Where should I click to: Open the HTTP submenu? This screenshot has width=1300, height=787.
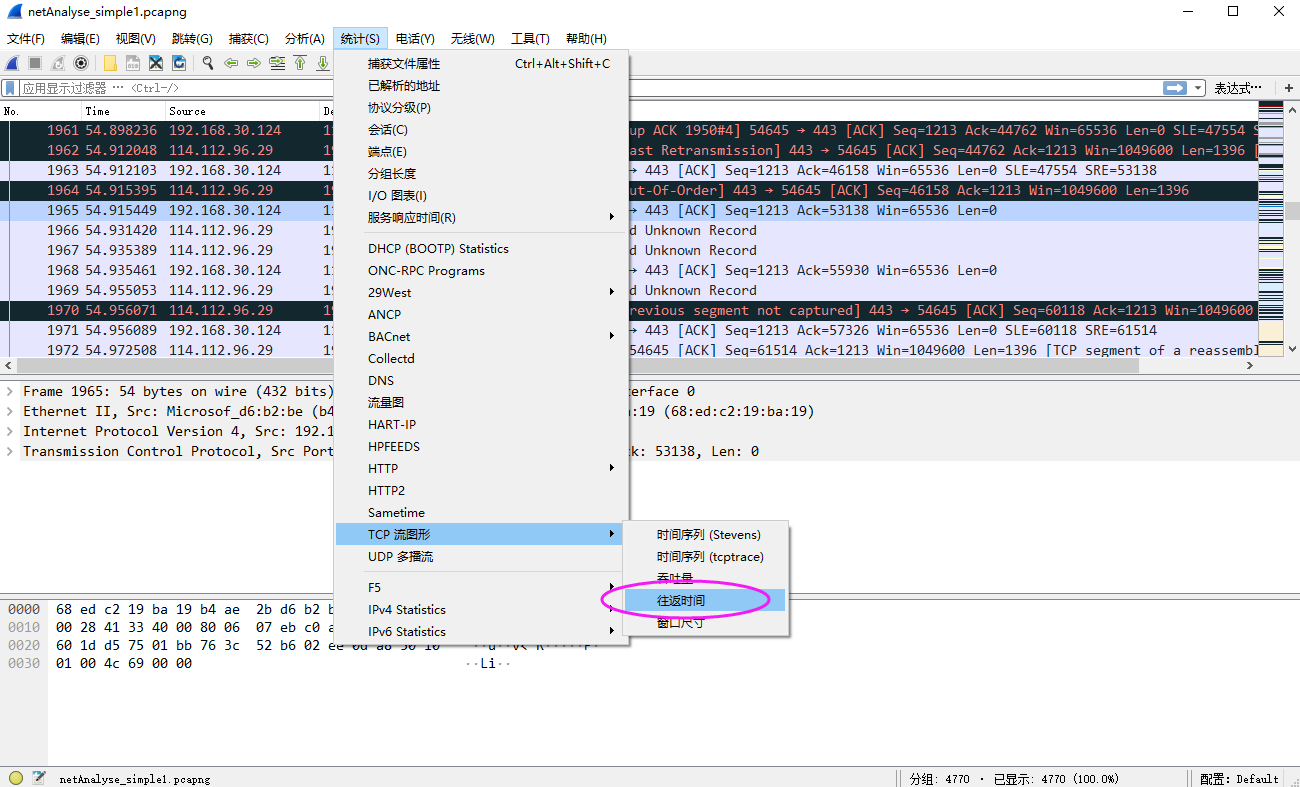click(482, 468)
